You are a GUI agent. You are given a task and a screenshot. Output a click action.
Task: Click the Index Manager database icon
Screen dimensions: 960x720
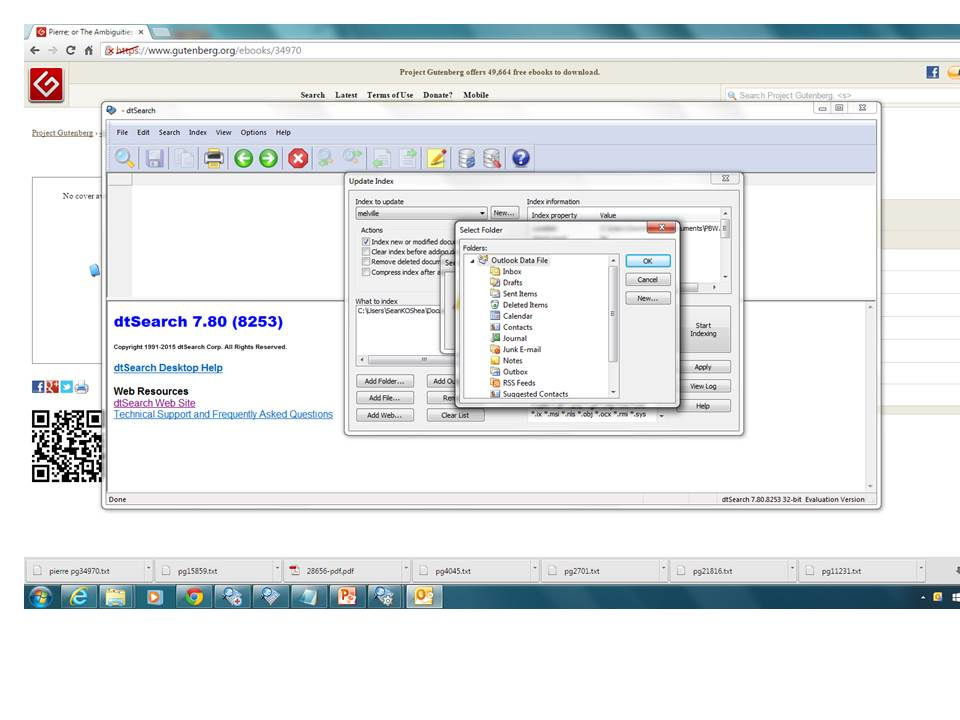click(x=492, y=159)
